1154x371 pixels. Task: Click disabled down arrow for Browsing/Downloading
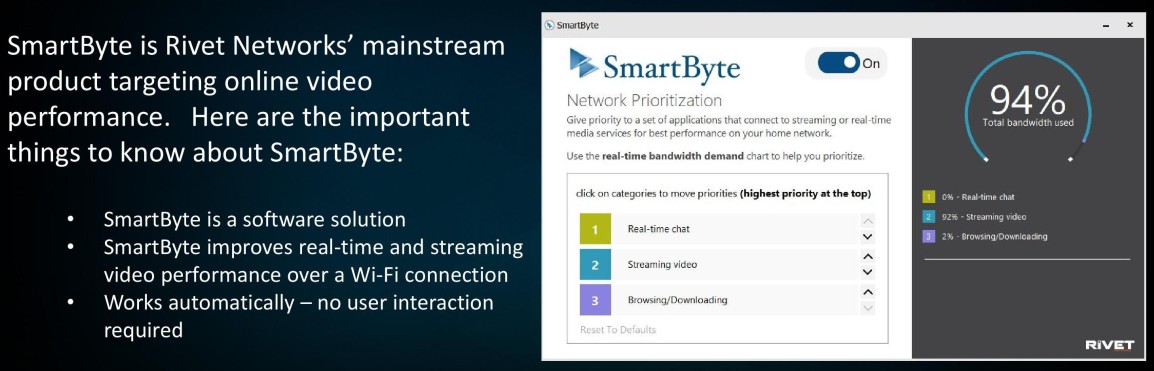(867, 308)
